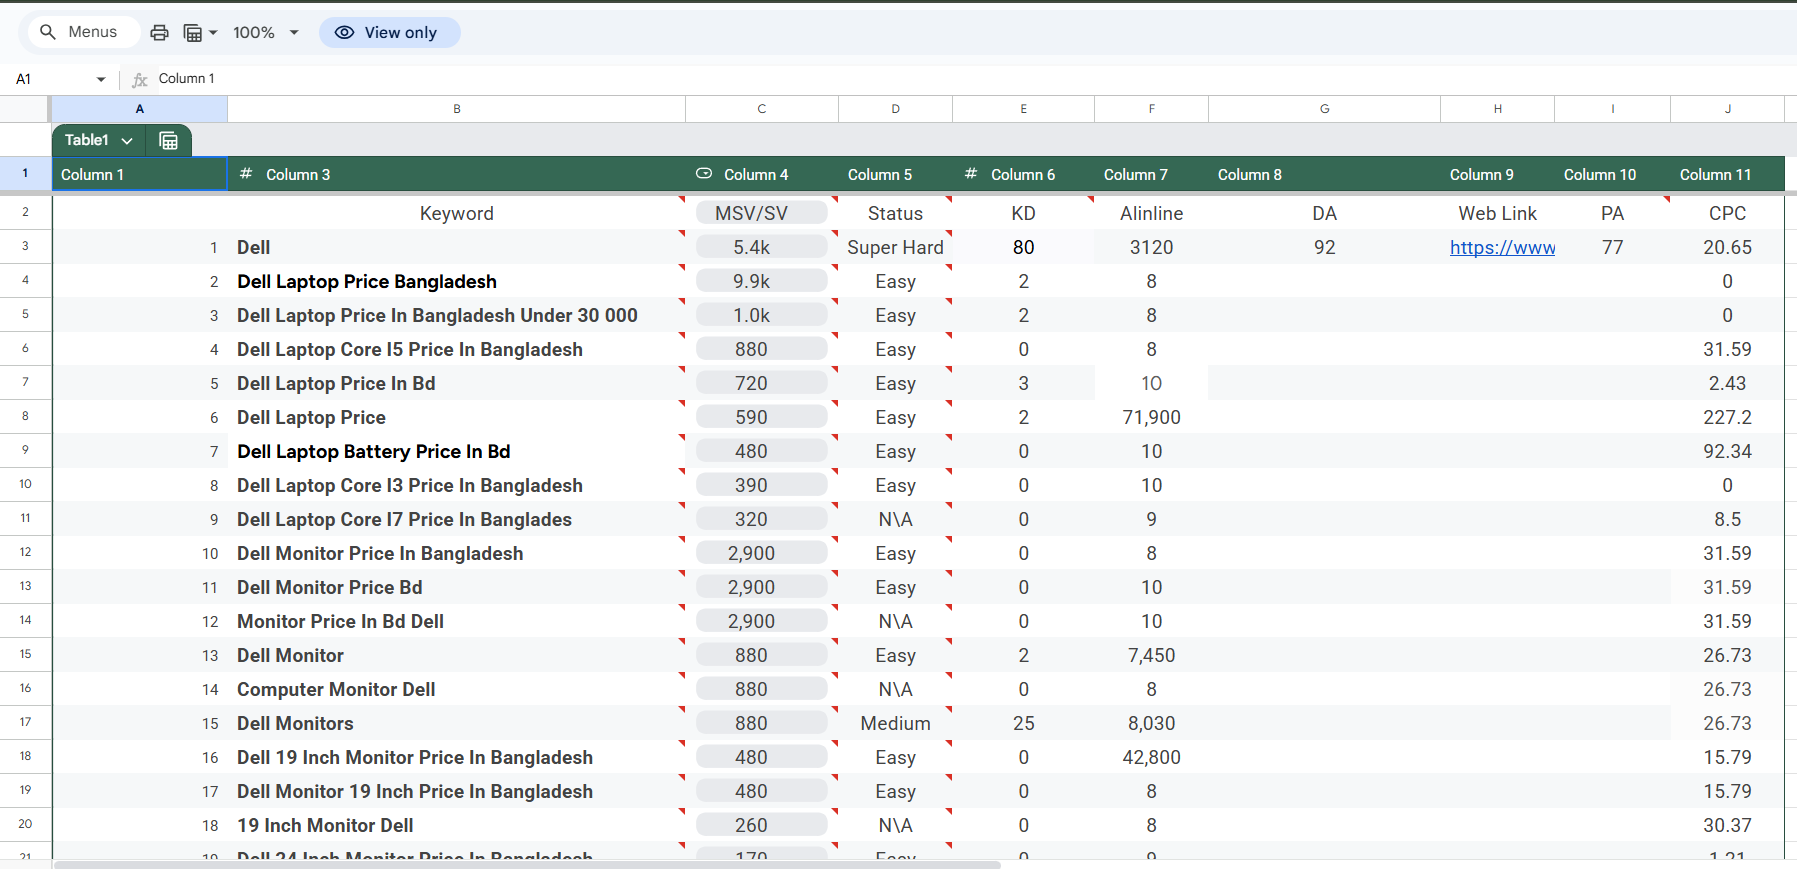Open the MSV/SV dropdown chip
Screen dimensions: 1797x869
pos(762,213)
